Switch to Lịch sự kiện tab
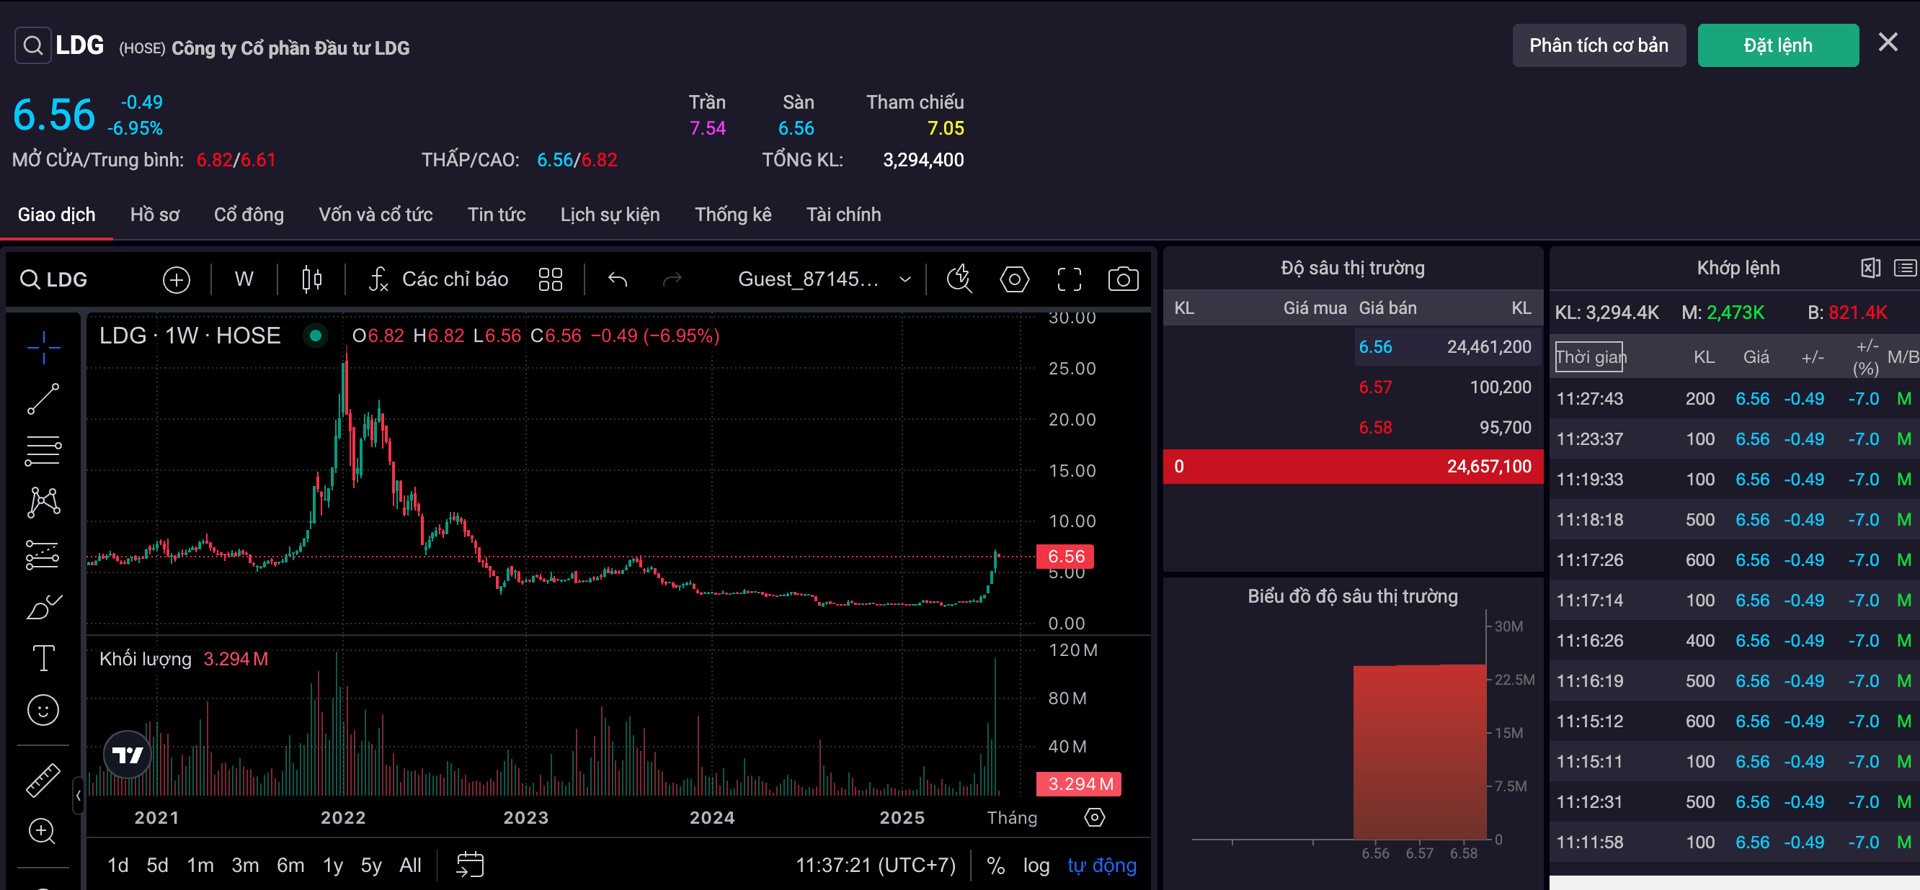 tap(610, 215)
